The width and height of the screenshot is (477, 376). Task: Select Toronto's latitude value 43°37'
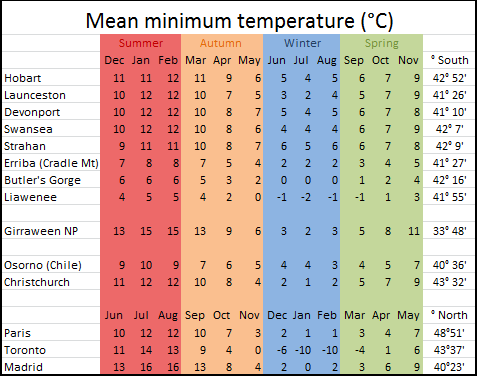[x=450, y=350]
